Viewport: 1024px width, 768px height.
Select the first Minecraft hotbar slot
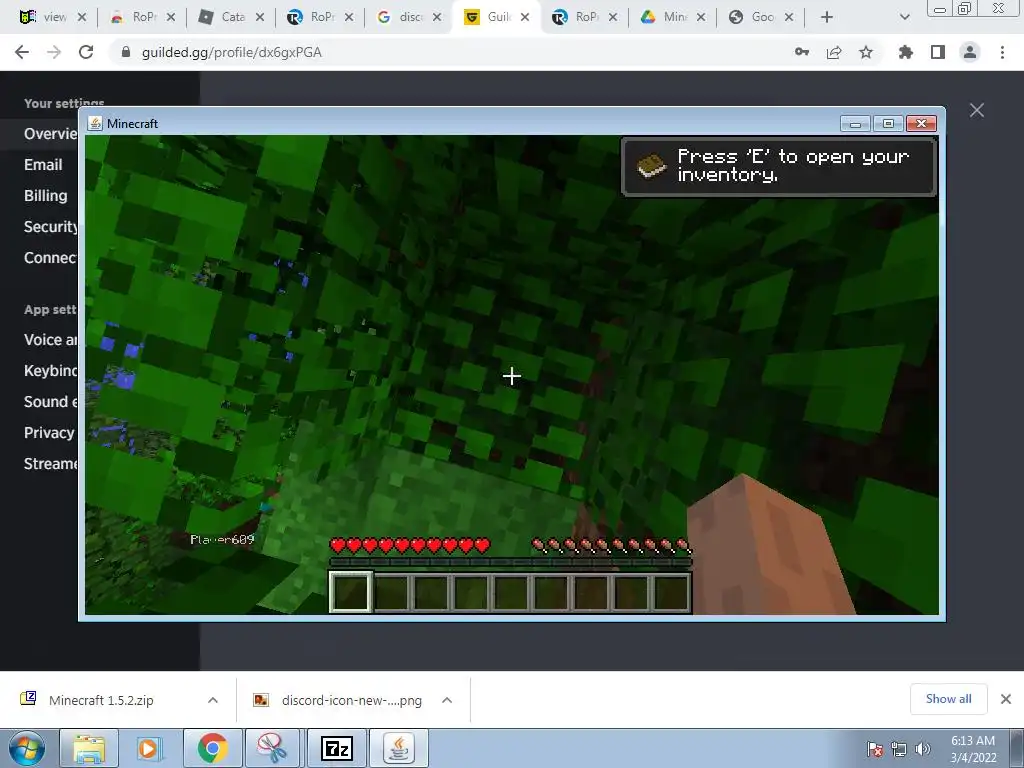coord(351,592)
